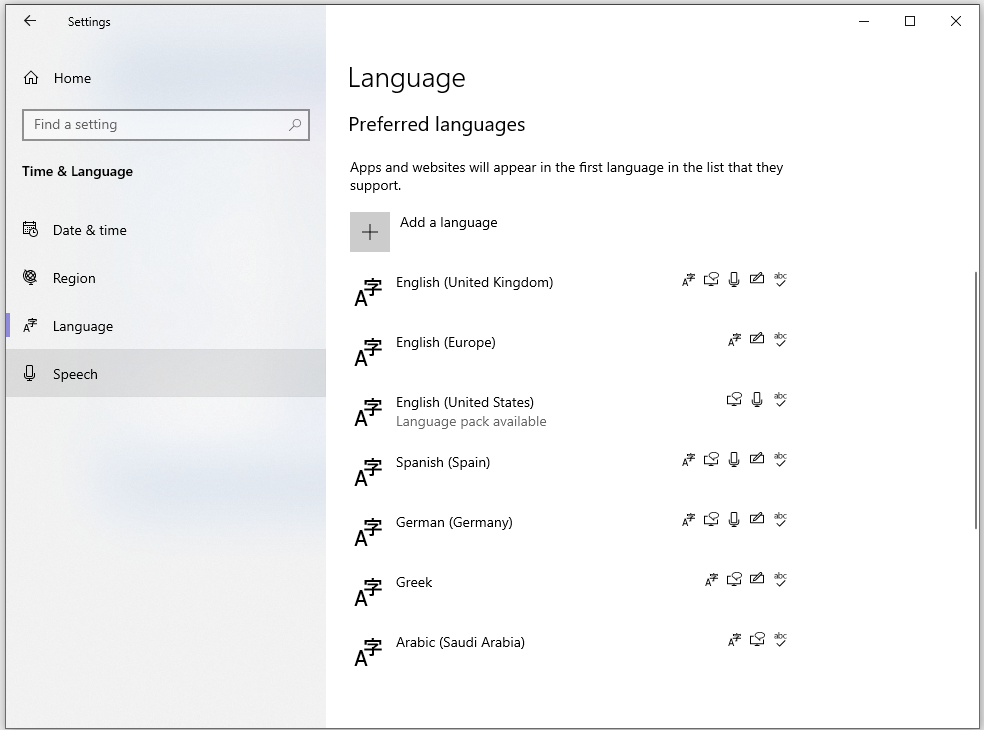Click display language icon for English (Europe)
The width and height of the screenshot is (984, 730).
click(x=734, y=340)
